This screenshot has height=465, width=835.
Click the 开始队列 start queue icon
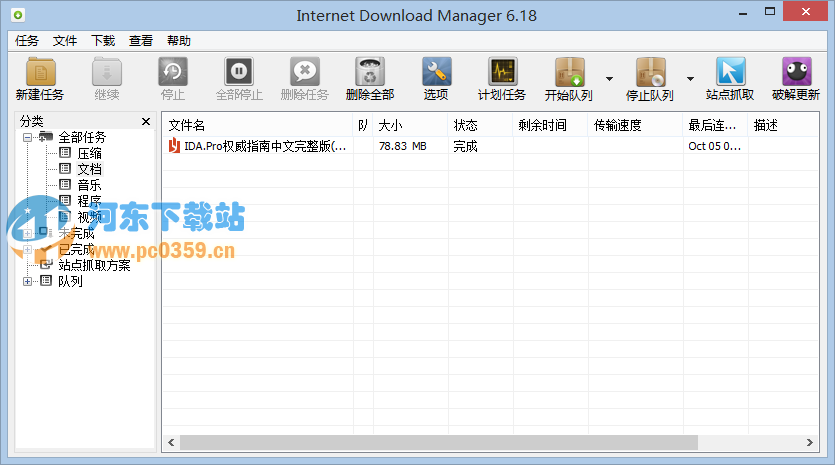569,72
